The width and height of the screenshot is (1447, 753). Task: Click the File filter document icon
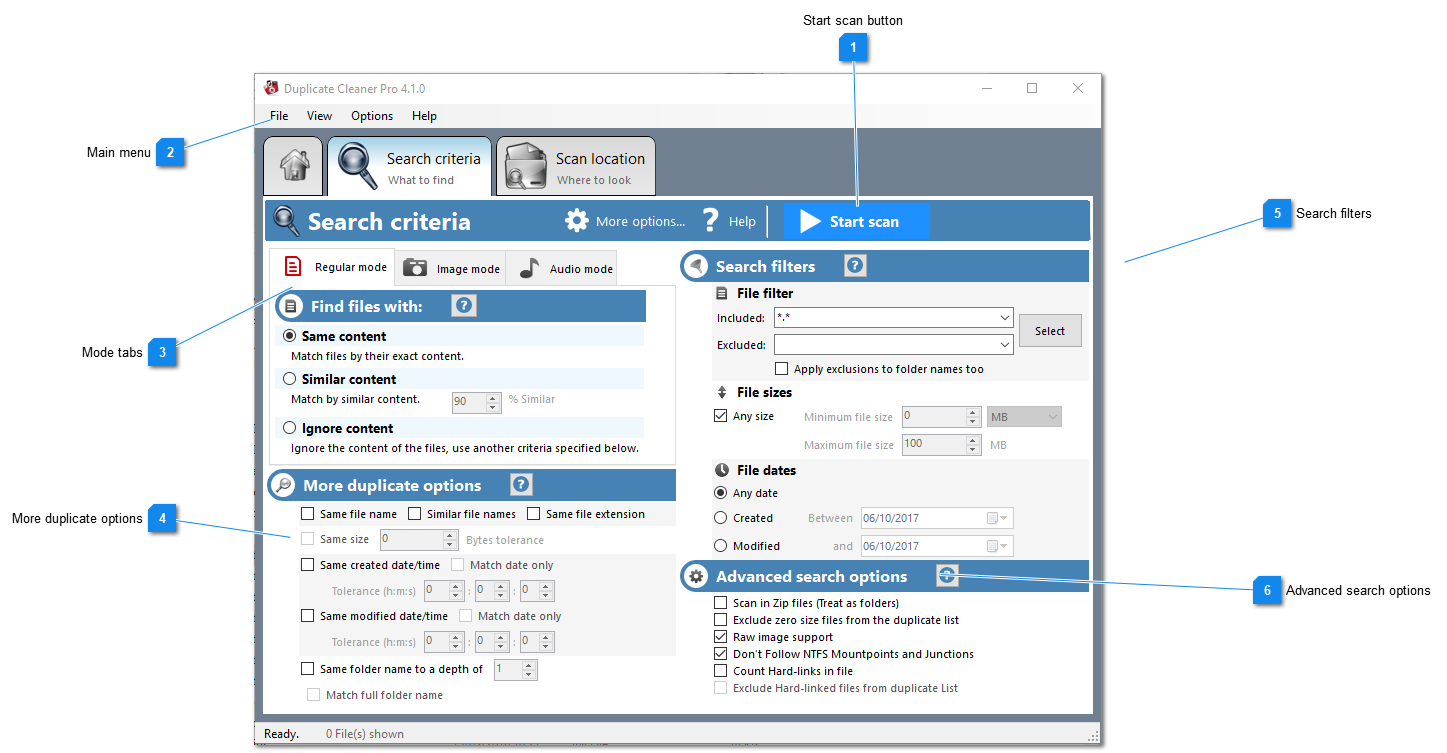[722, 294]
